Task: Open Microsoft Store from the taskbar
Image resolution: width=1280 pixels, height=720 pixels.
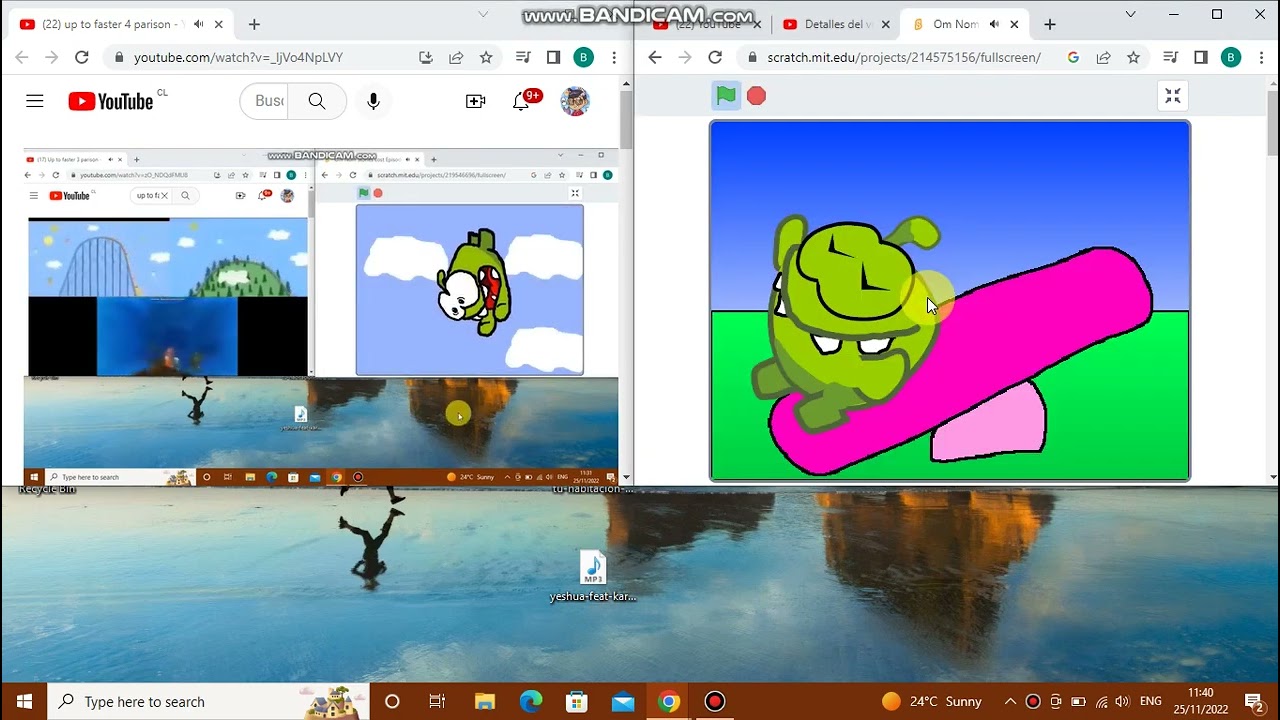Action: tap(577, 701)
